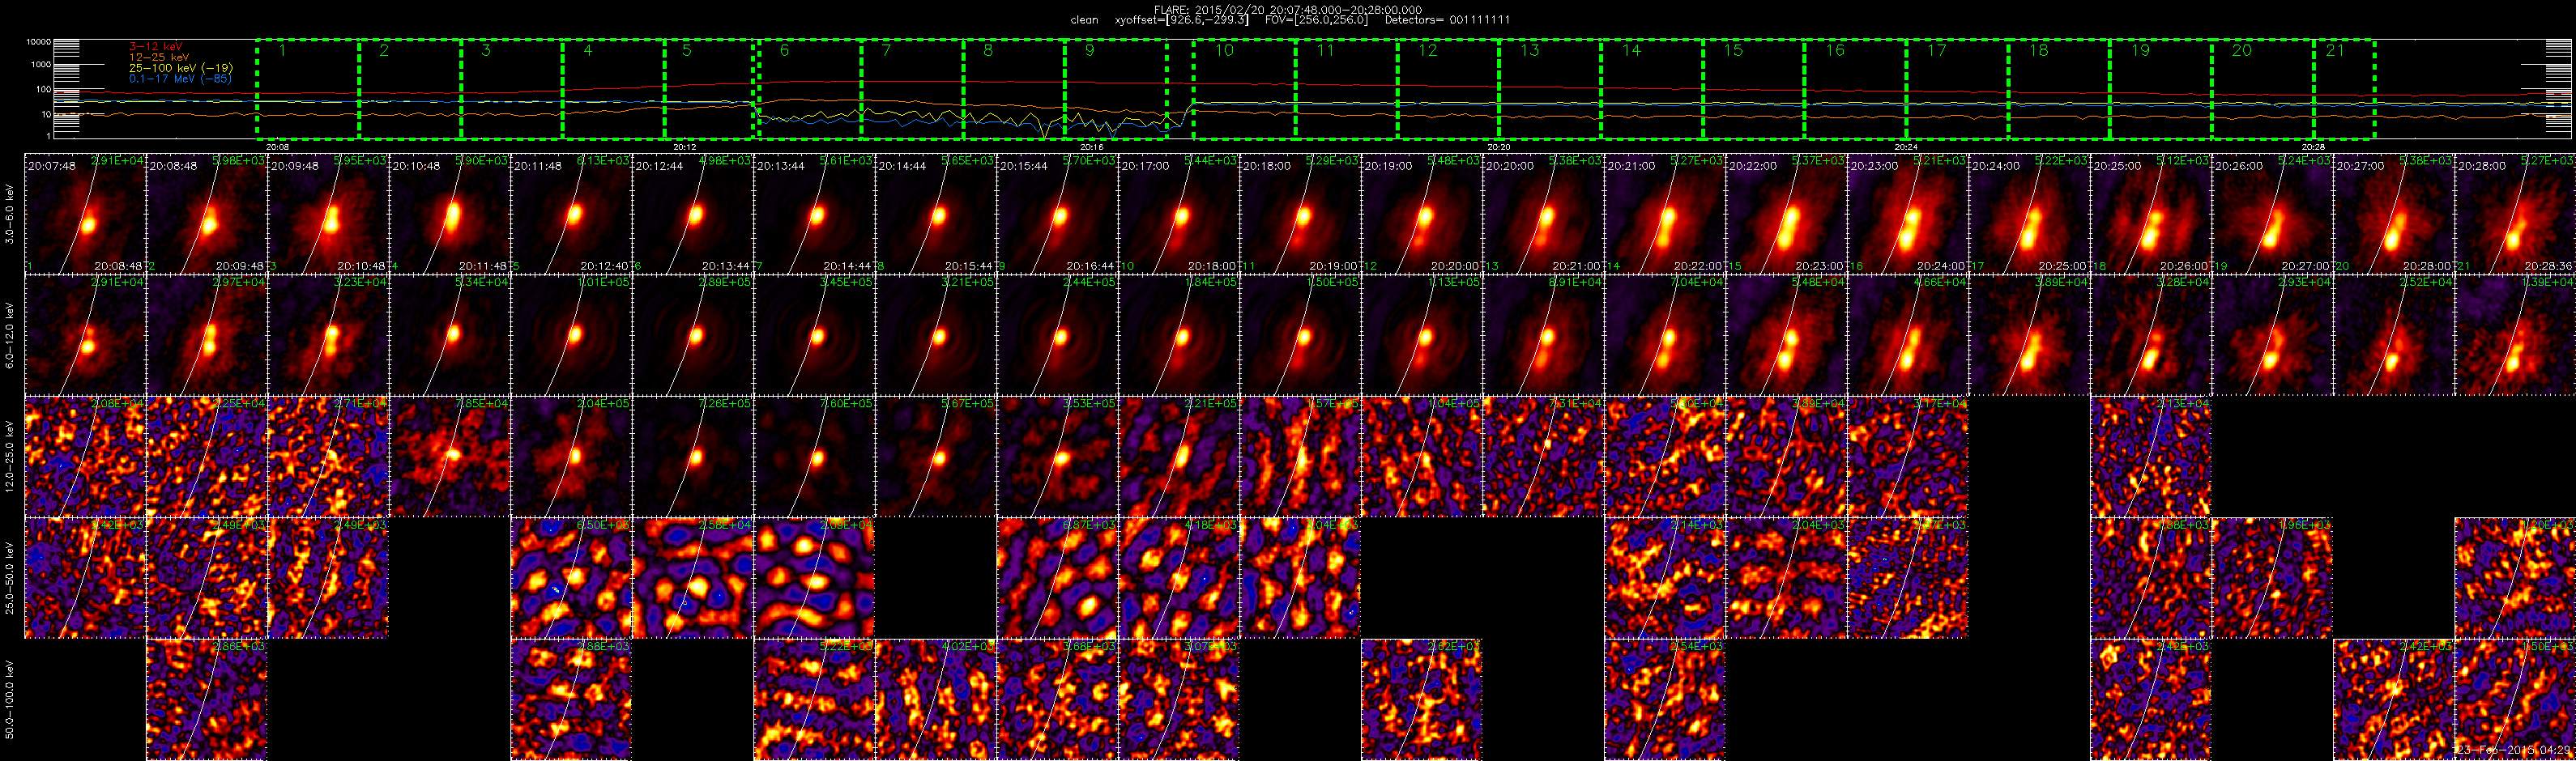The width and height of the screenshot is (2576, 761).
Task: Open the 3-6 keV image starting 20:15:44
Action: [x=1057, y=213]
